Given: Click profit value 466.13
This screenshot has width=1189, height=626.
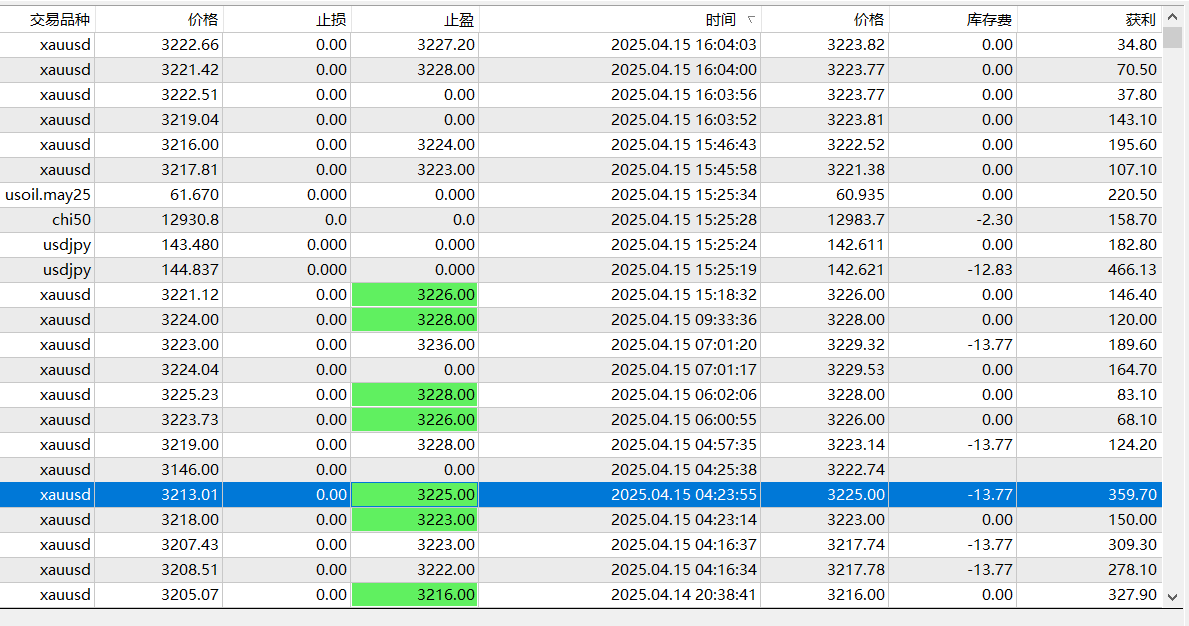Looking at the screenshot, I should coord(1132,270).
